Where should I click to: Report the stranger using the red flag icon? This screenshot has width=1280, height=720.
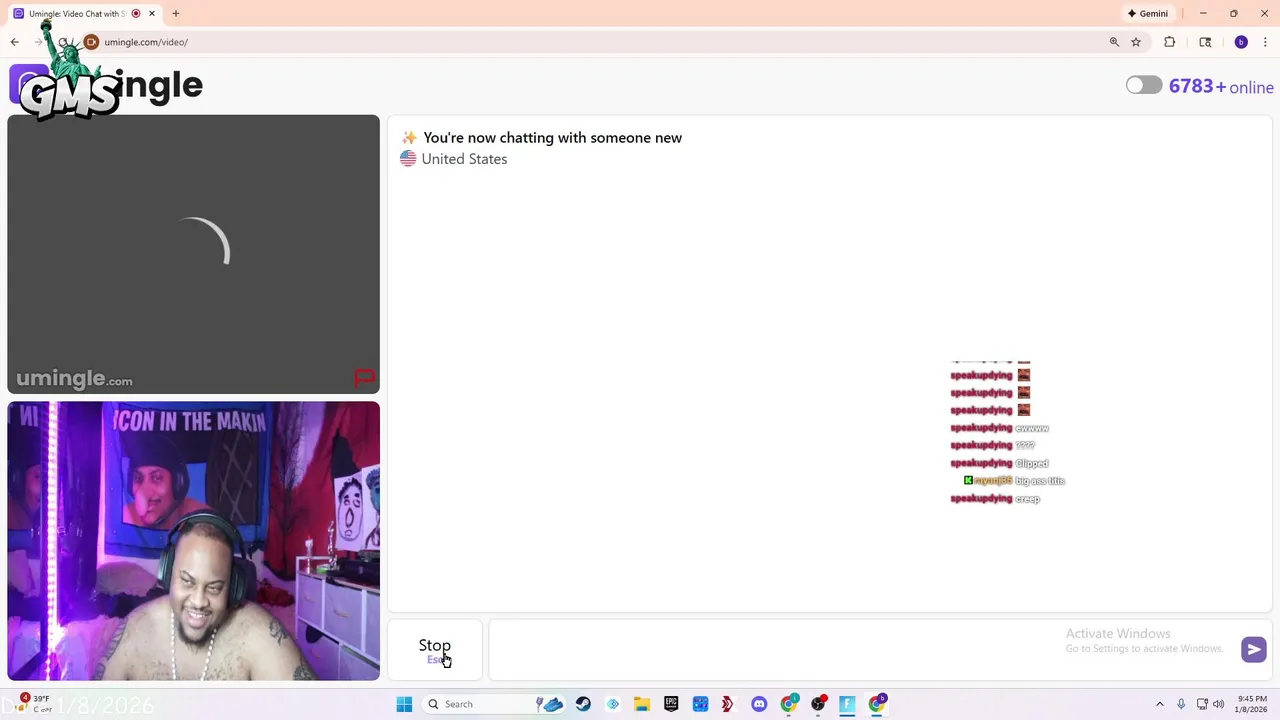pyautogui.click(x=364, y=378)
